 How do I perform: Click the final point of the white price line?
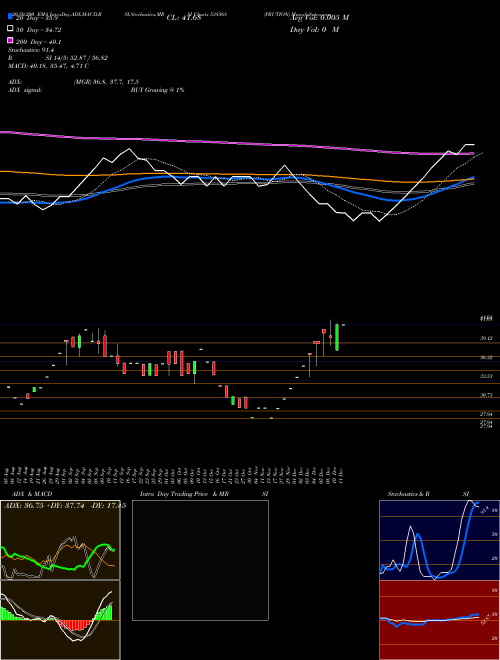coord(474,145)
